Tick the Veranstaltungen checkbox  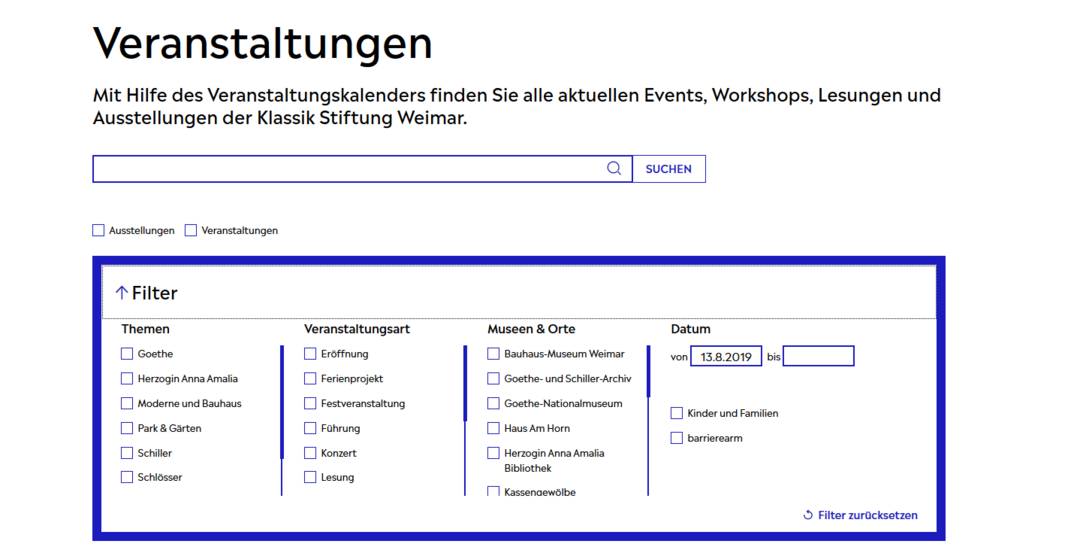click(x=191, y=230)
